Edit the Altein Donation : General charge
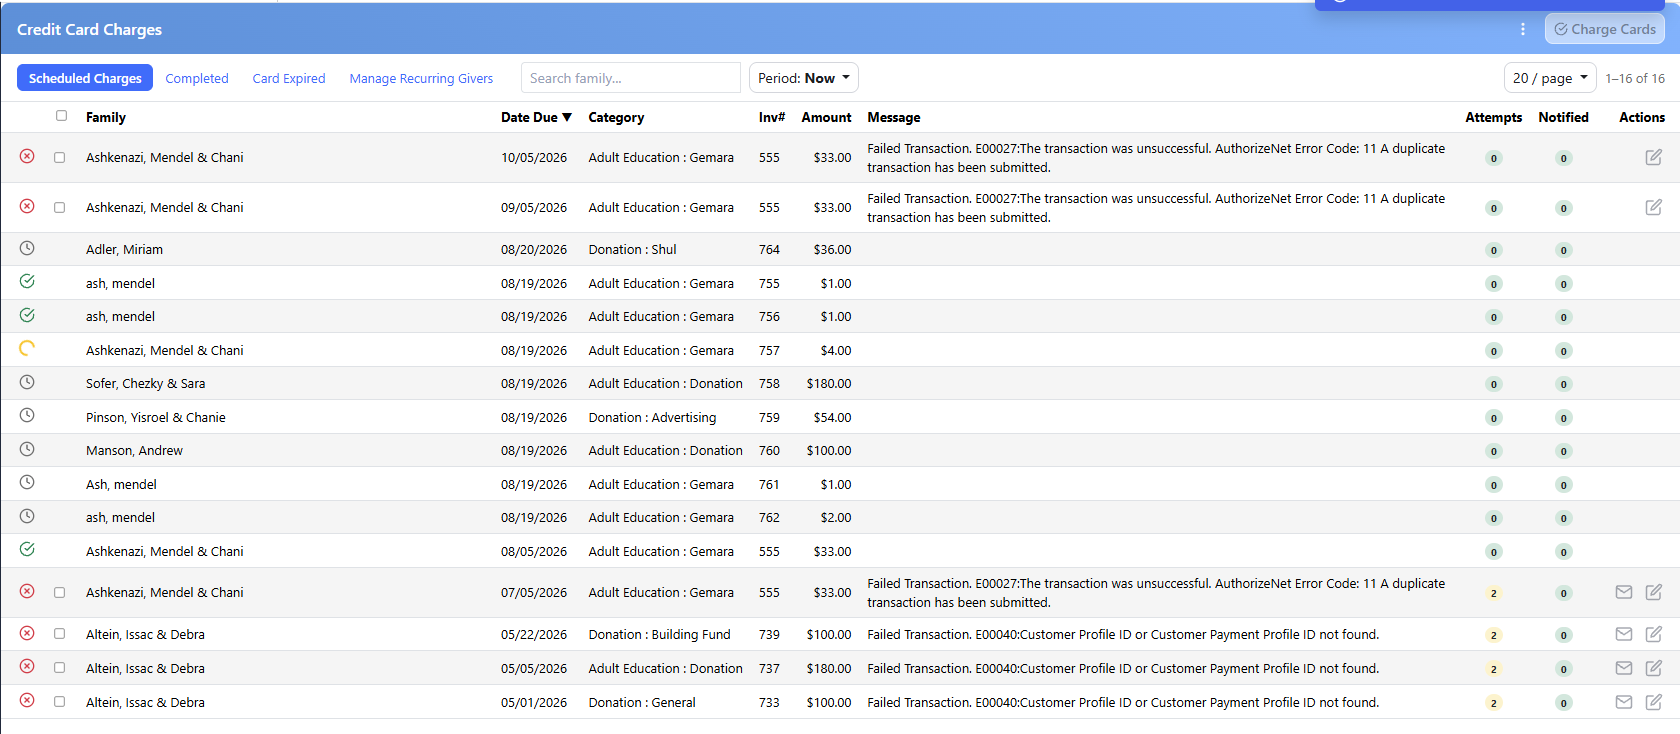The width and height of the screenshot is (1680, 734). click(x=1654, y=702)
